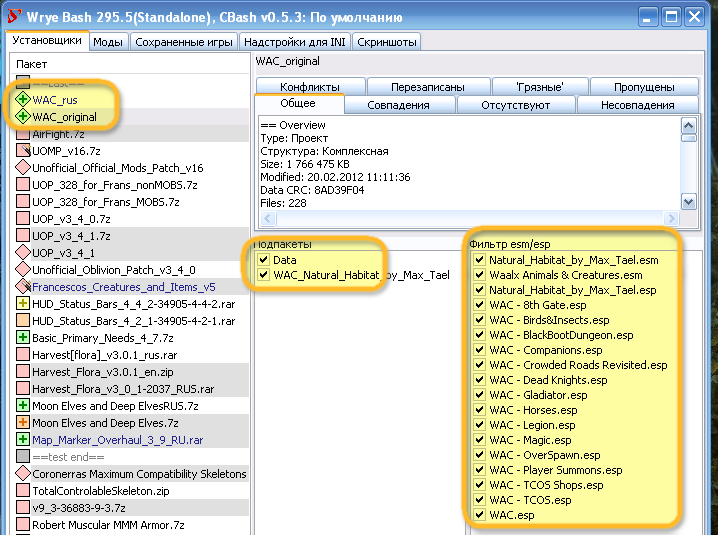Click the icon beside Harvest_Flora_v3.0.1_en.zip
The image size is (718, 535).
pyautogui.click(x=22, y=371)
